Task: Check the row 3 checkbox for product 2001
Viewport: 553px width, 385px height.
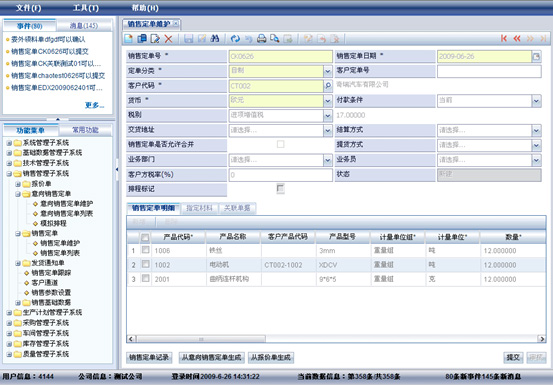Action: (145, 278)
